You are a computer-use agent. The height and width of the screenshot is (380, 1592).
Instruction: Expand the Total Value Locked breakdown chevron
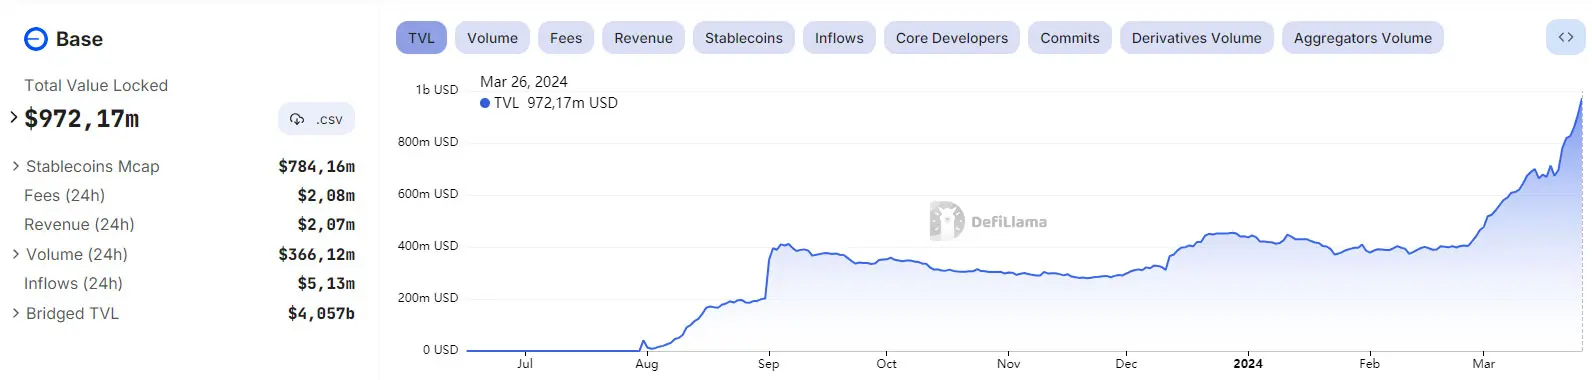(x=14, y=118)
